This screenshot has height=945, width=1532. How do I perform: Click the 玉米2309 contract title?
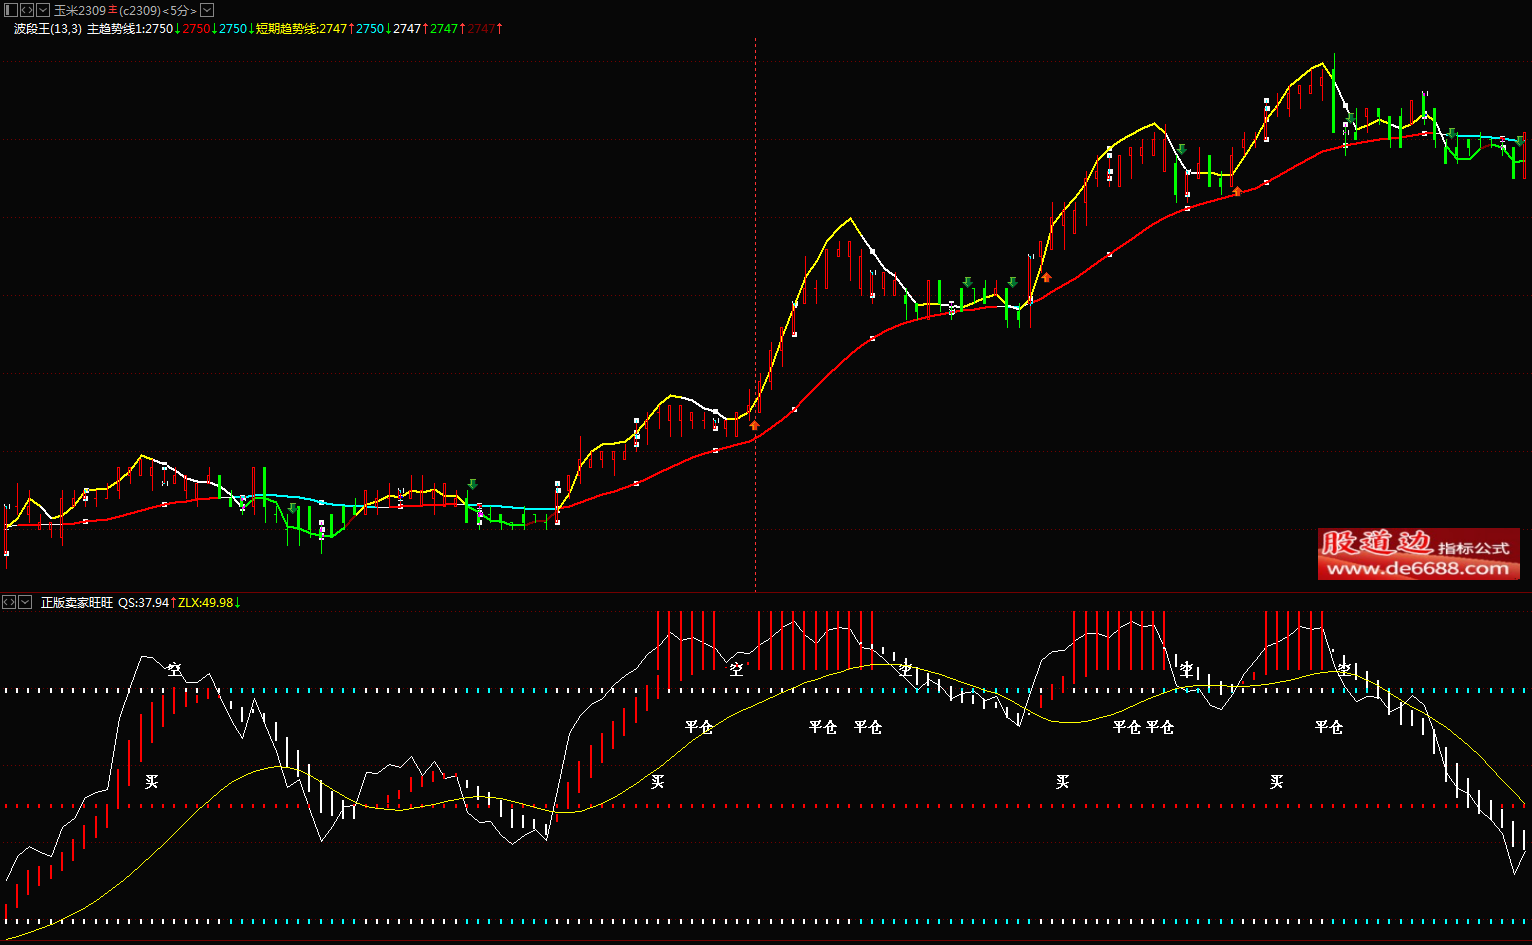click(80, 11)
